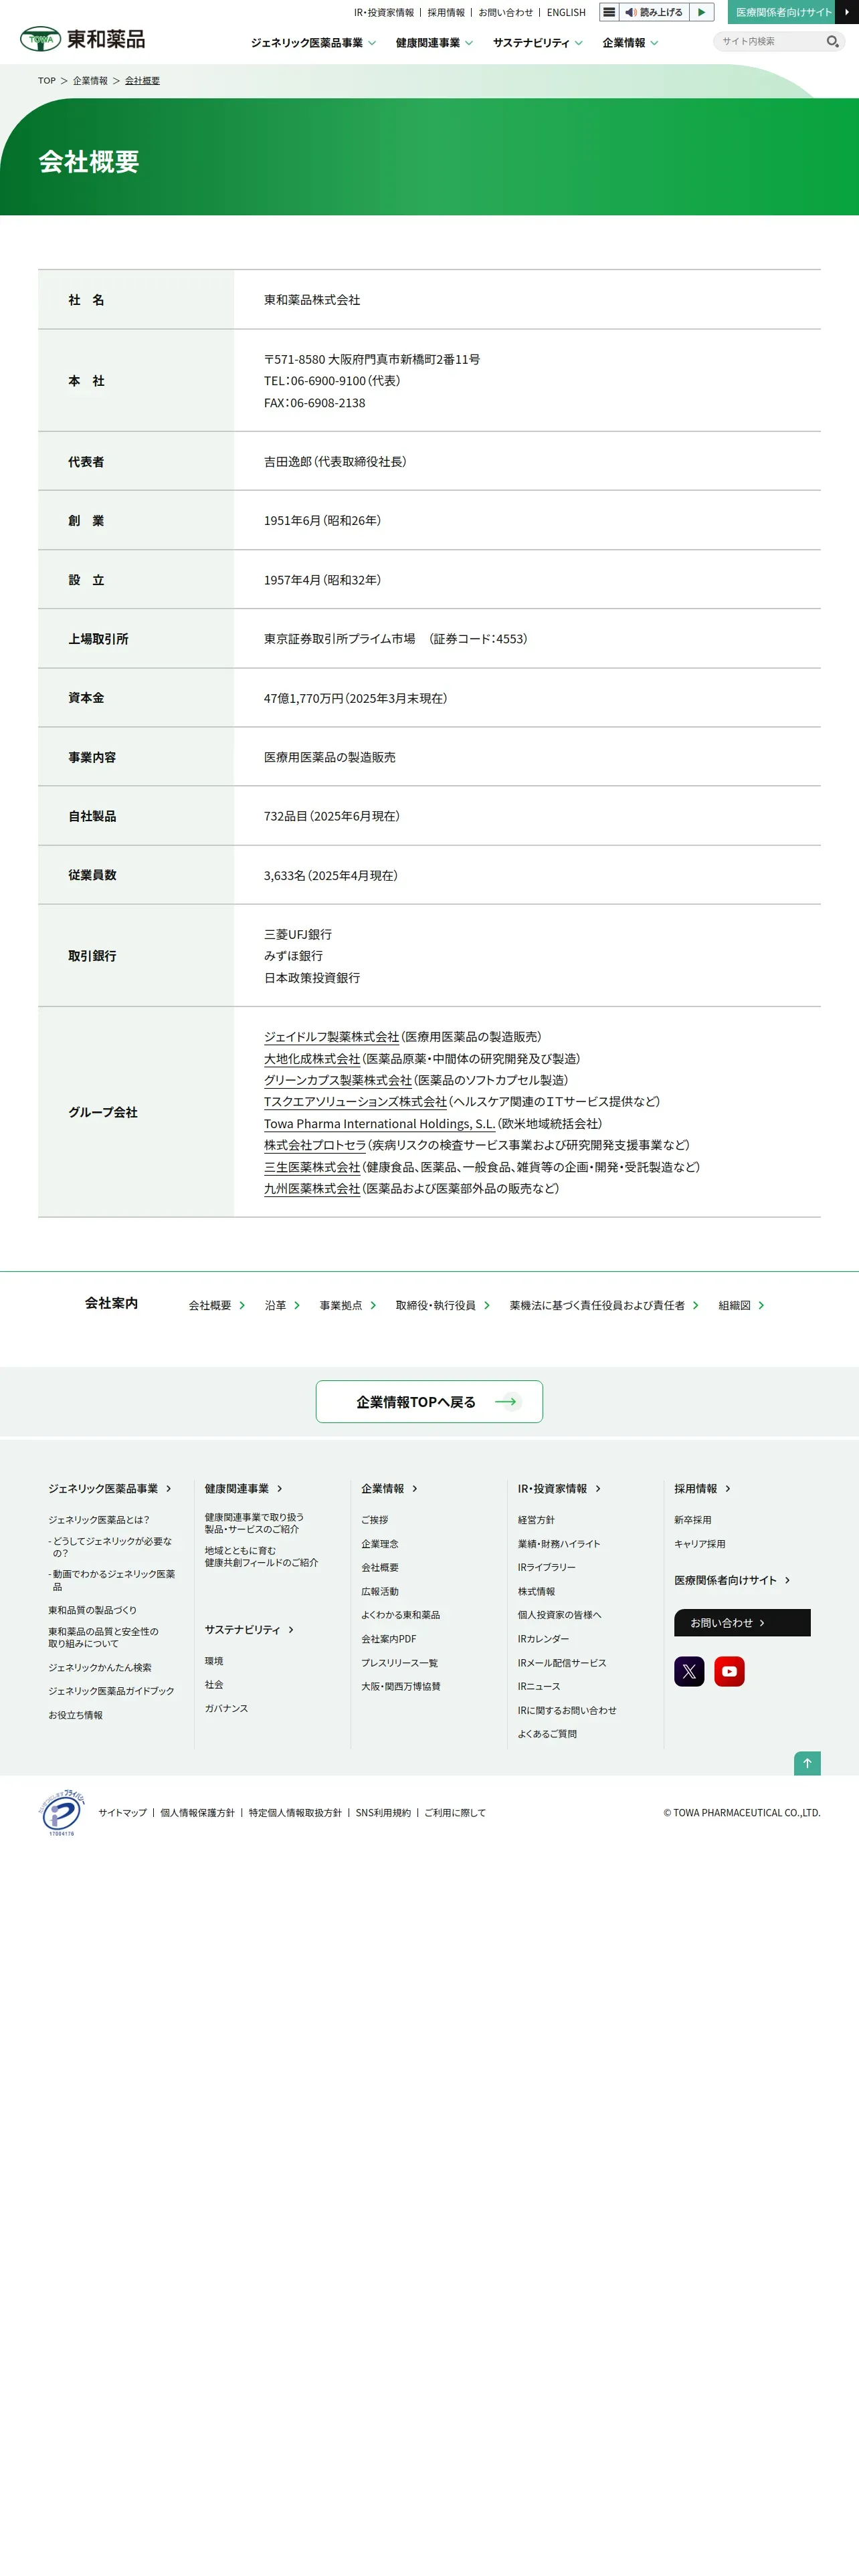Open footer キャリア採用 link
The image size is (859, 2576).
(699, 1544)
